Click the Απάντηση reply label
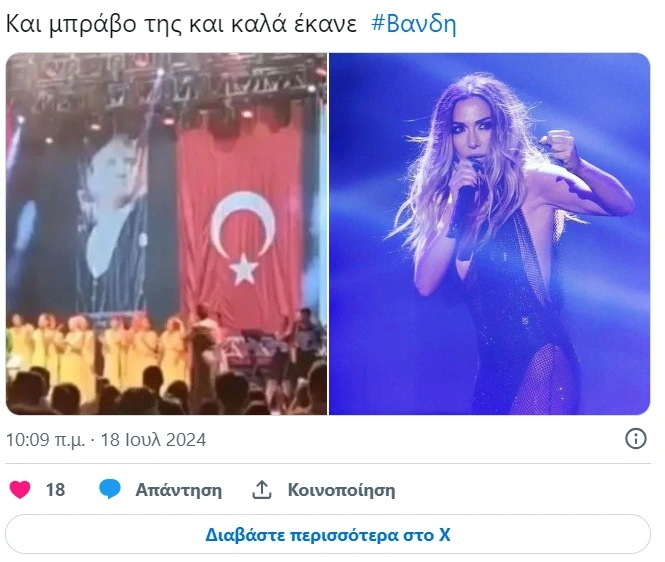The image size is (665, 562). click(x=179, y=490)
